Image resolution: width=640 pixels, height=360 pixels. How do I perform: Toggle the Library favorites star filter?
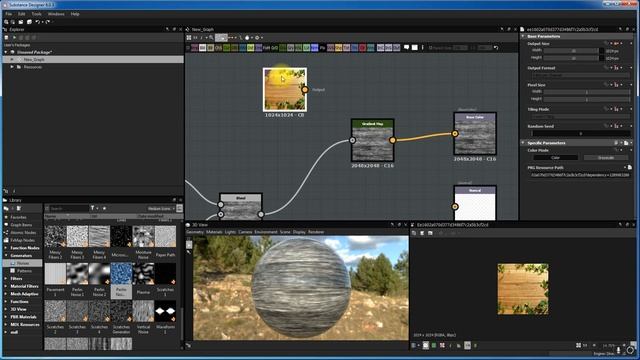[x=104, y=208]
